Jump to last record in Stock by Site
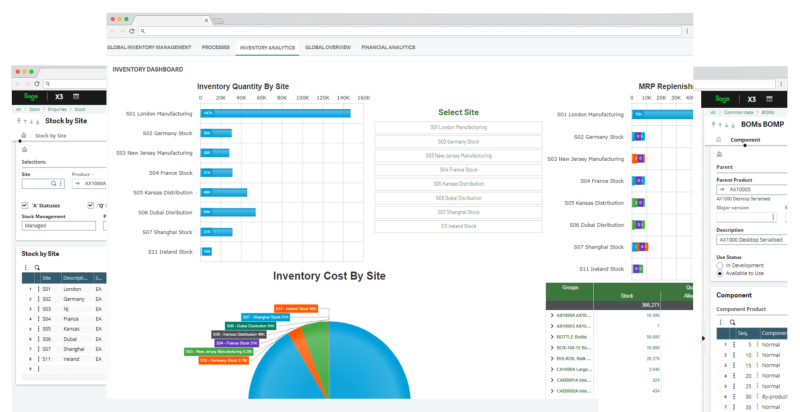The height and width of the screenshot is (412, 800). click(x=37, y=121)
